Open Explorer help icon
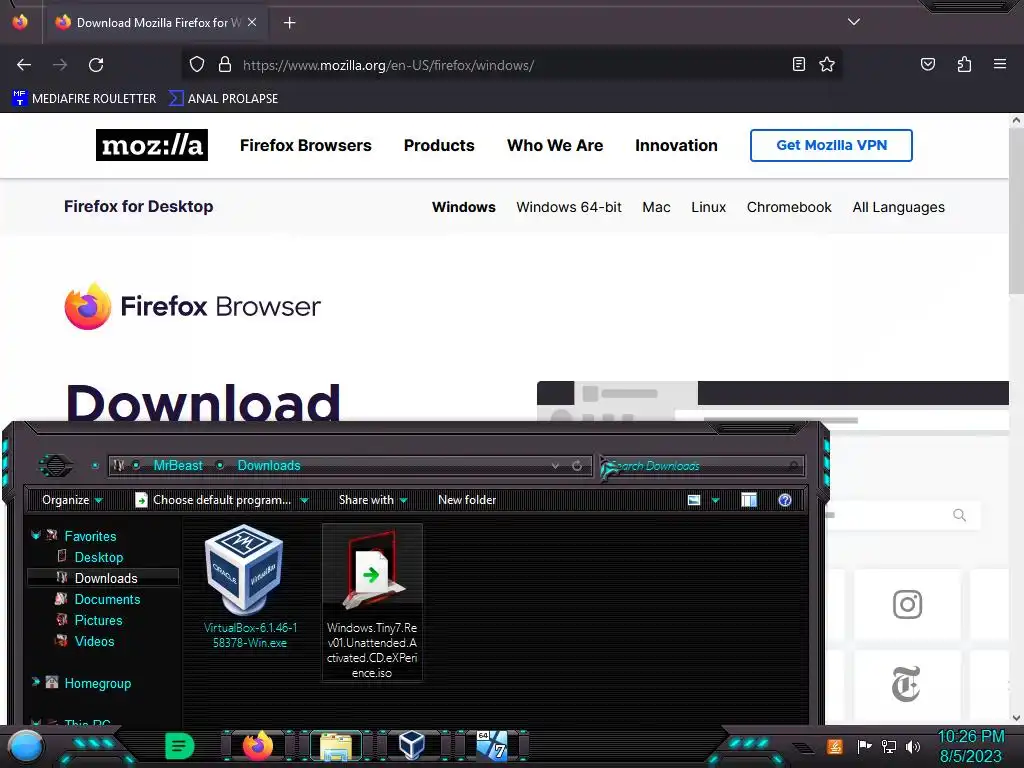Screen dimensions: 1024x768 tap(785, 500)
